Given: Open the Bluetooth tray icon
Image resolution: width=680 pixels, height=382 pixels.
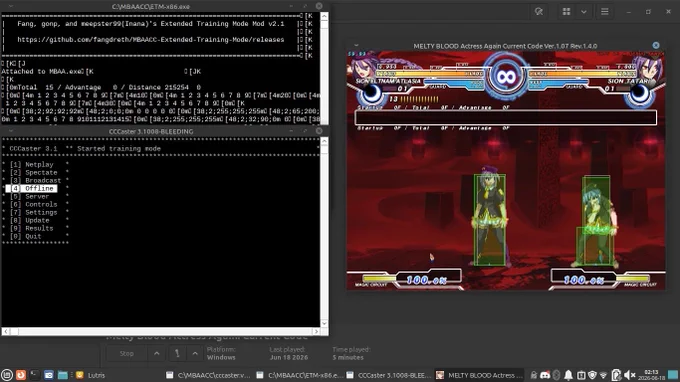Looking at the screenshot, I should (556, 375).
